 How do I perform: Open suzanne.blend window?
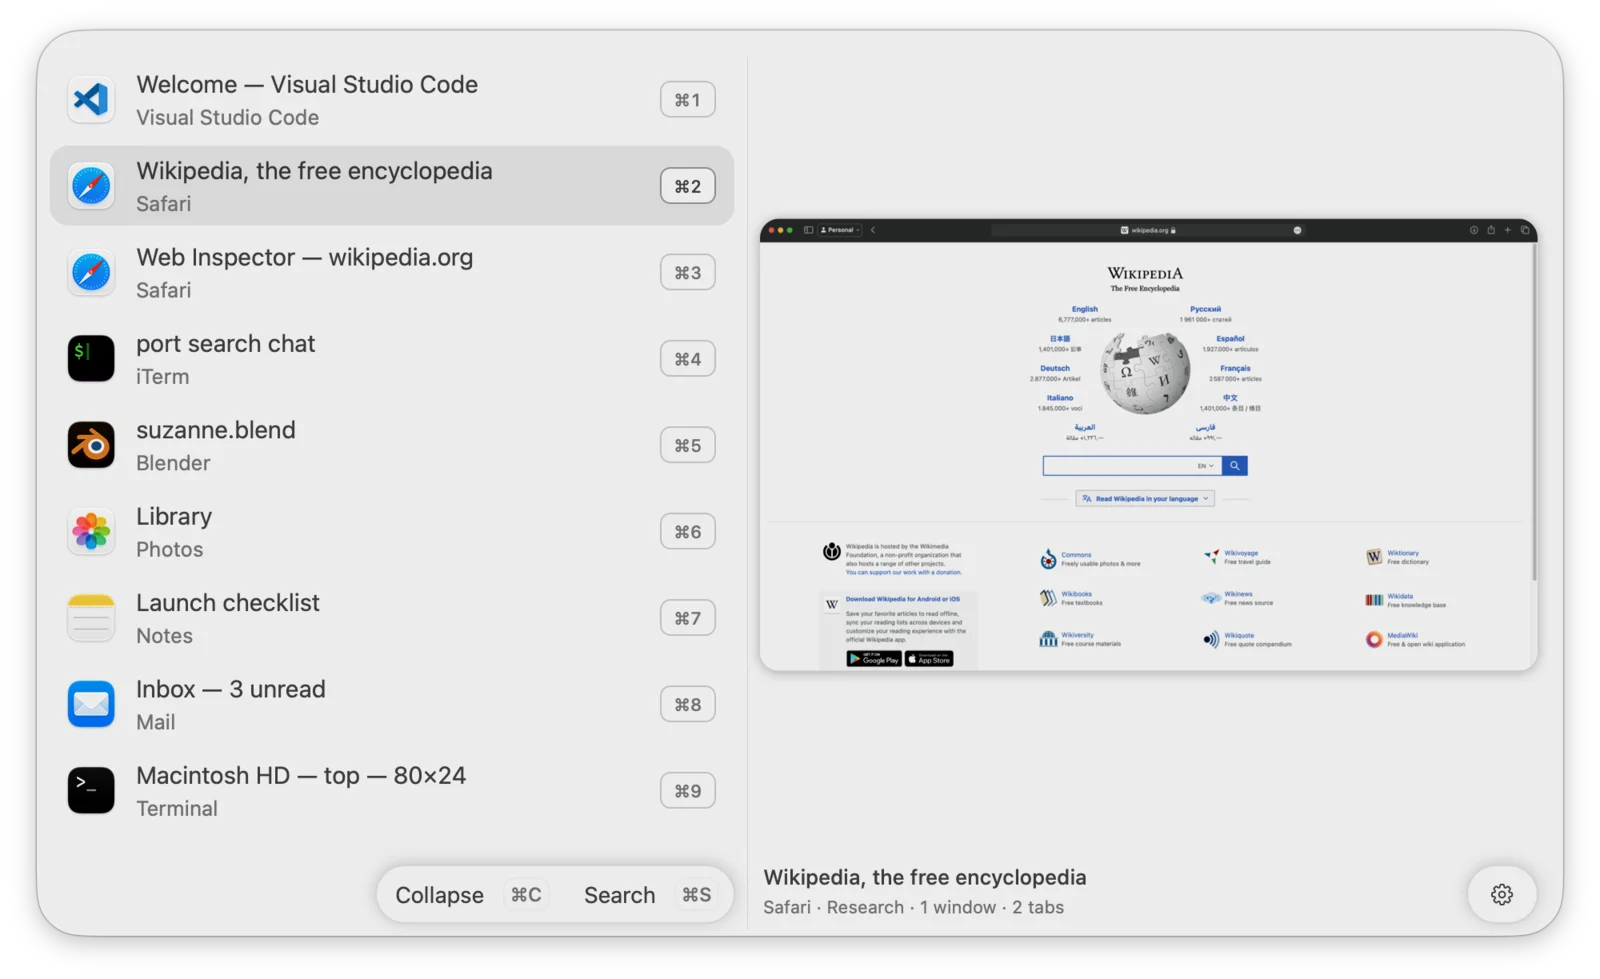point(391,445)
